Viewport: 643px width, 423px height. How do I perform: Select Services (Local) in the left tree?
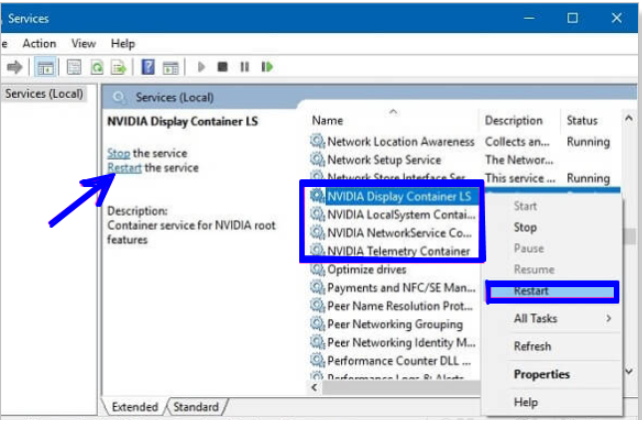44,94
